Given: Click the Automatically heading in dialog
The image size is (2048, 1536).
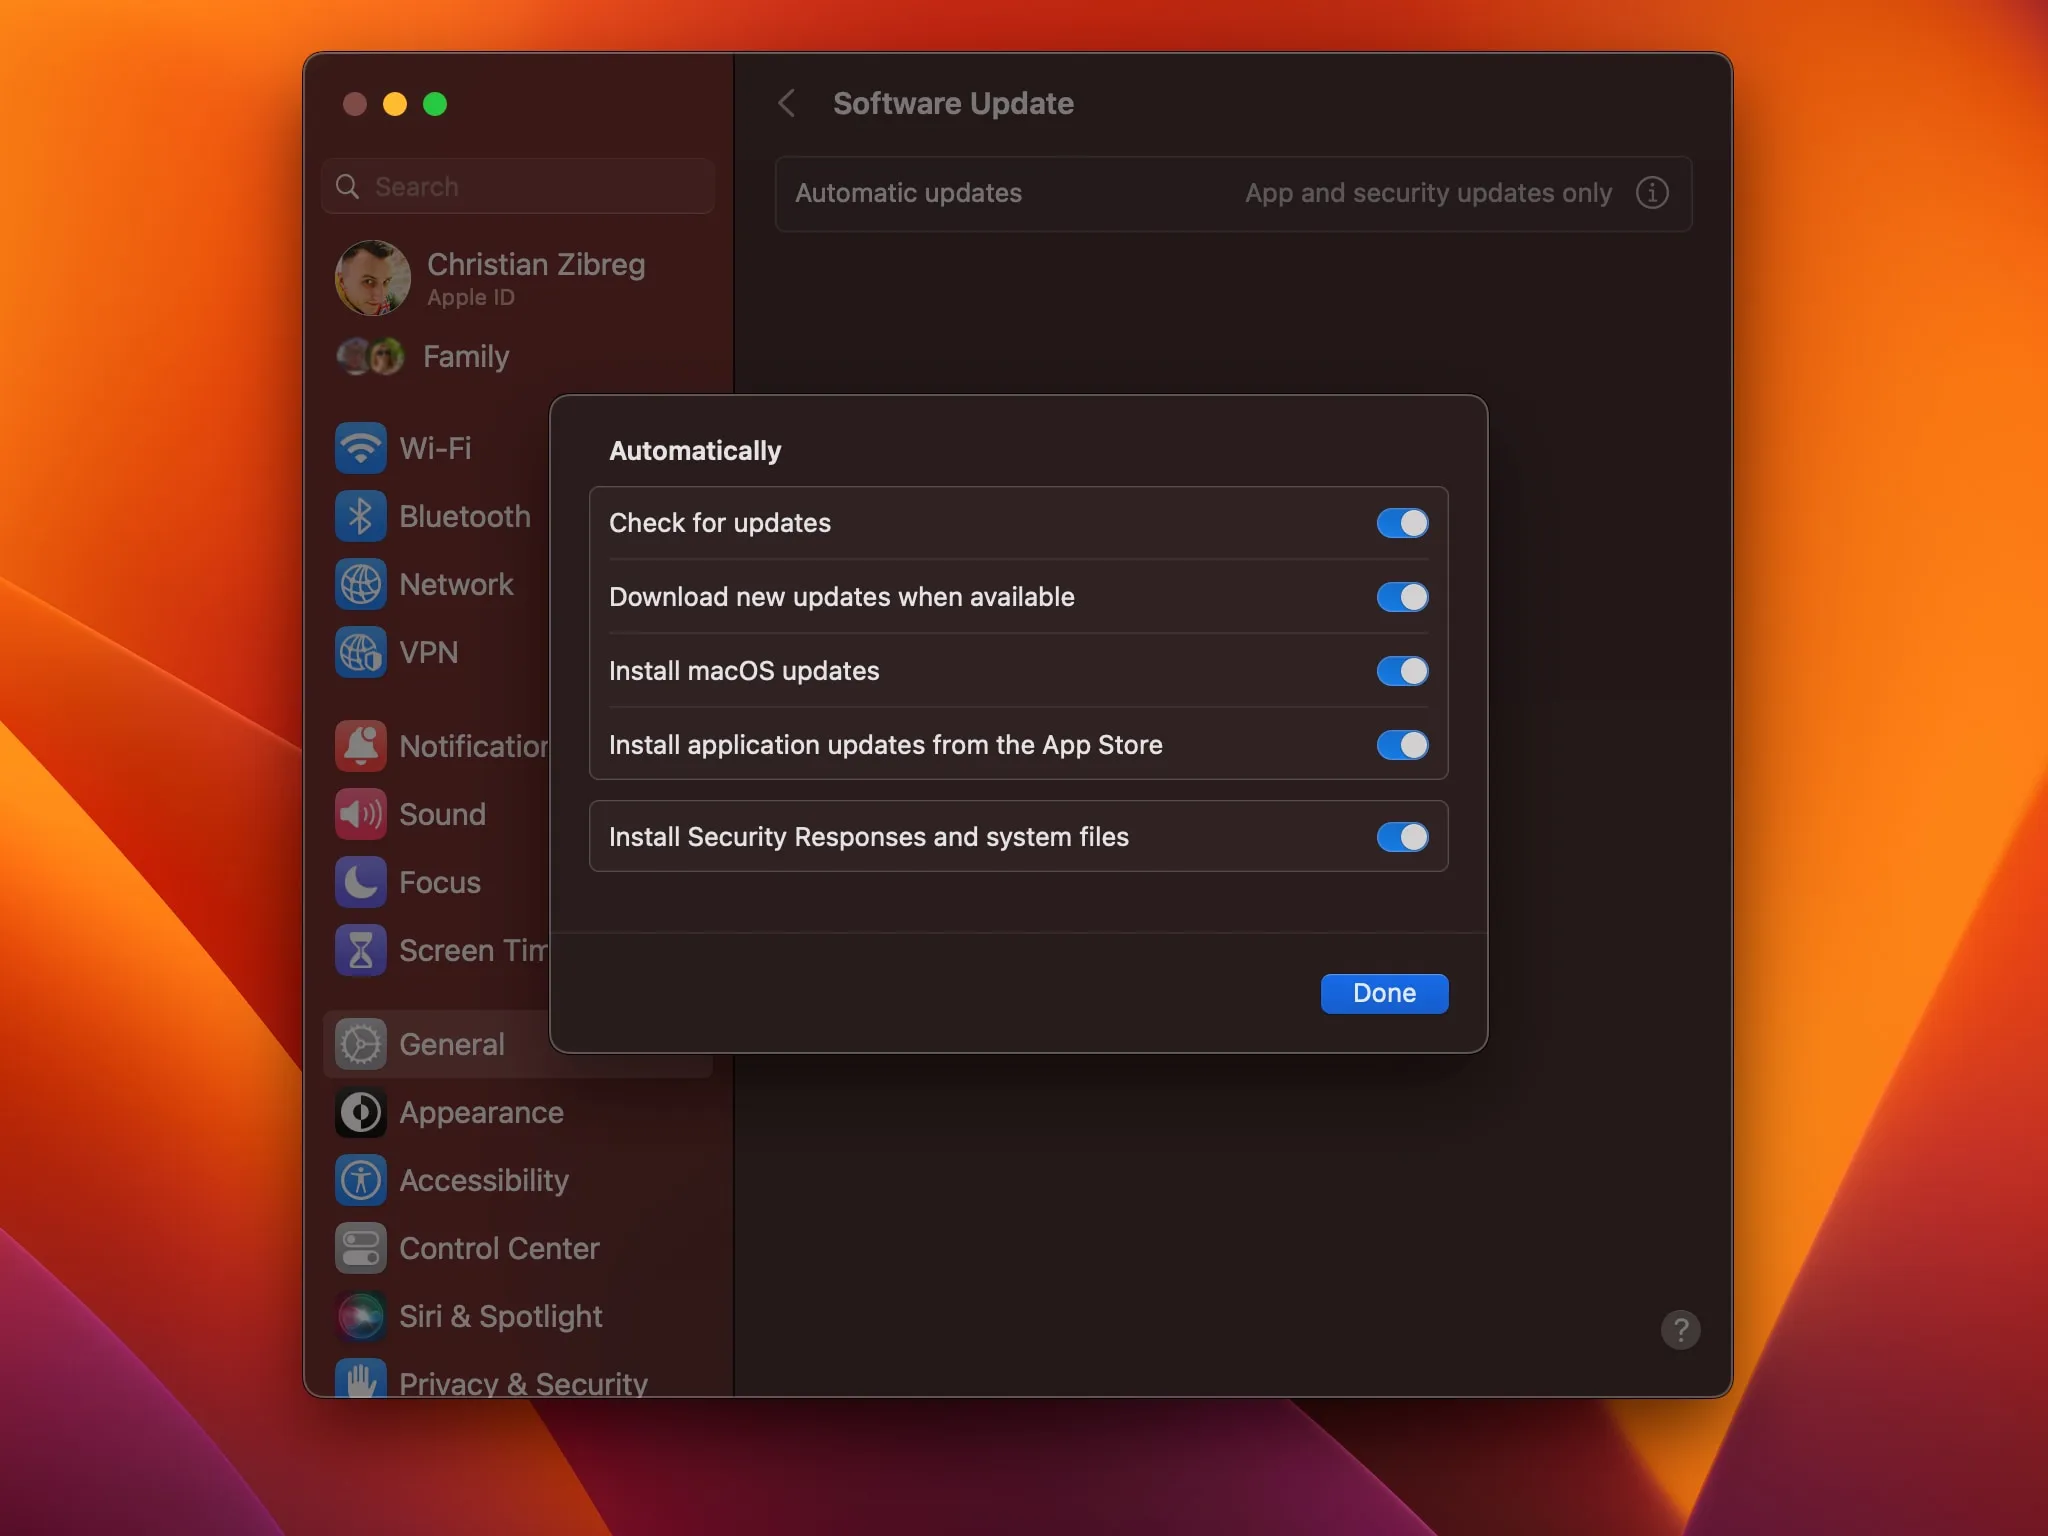Looking at the screenshot, I should (x=695, y=451).
